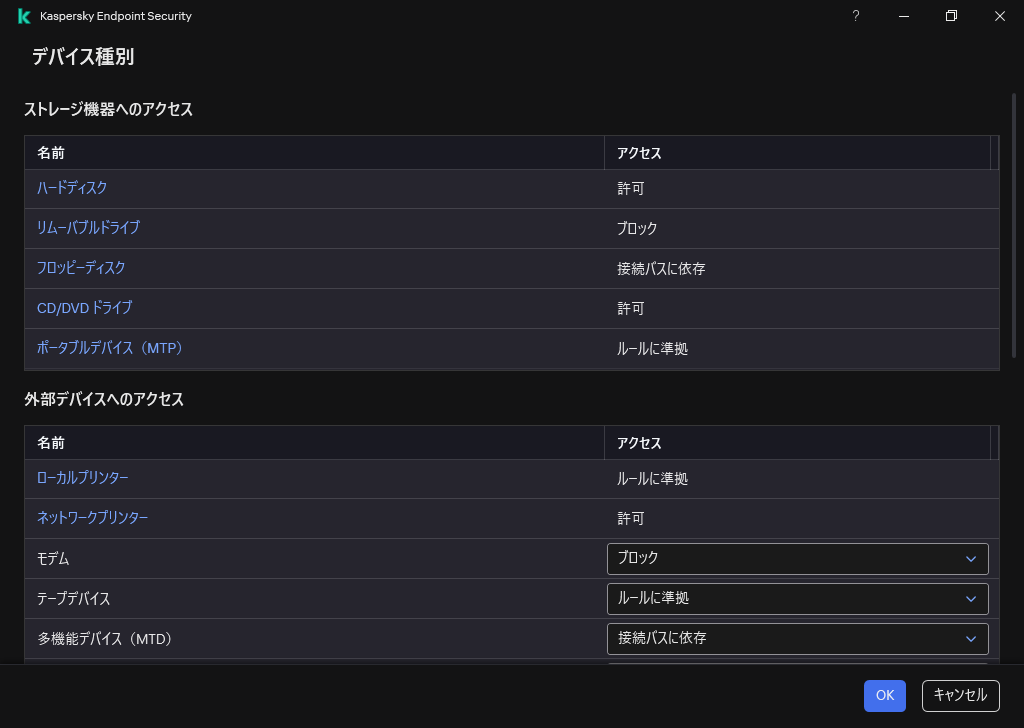Select the ブロック combo box for モデム
1024x728 pixels.
click(x=798, y=559)
